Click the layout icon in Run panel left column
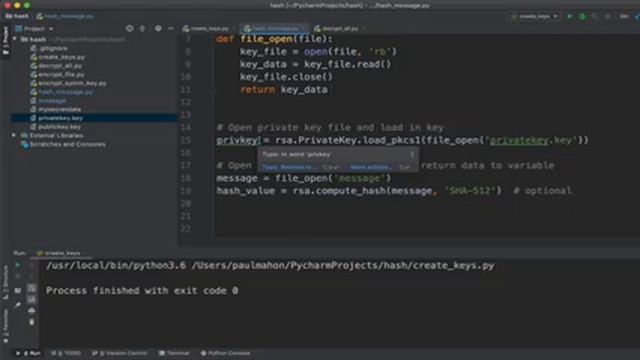640x360 pixels. click(x=18, y=291)
